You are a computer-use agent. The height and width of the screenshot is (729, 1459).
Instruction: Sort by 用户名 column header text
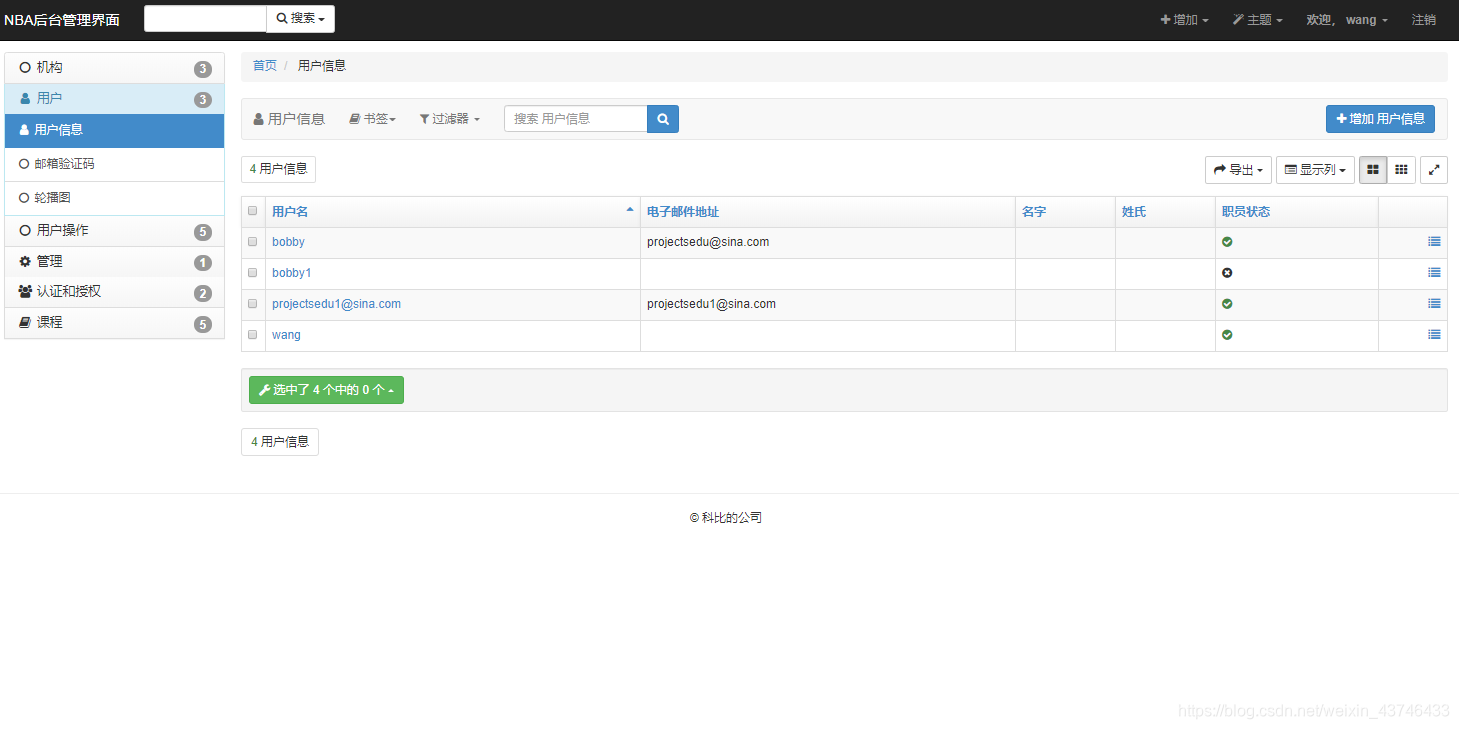click(x=290, y=212)
